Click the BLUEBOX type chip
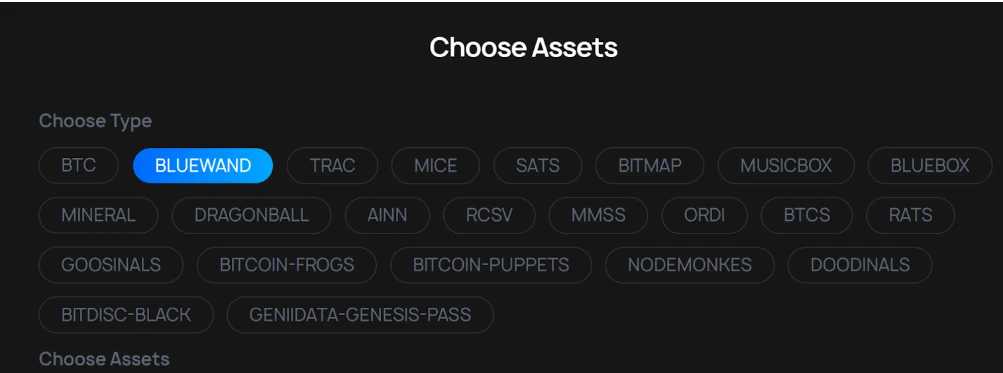Image resolution: width=1003 pixels, height=373 pixels. point(930,166)
